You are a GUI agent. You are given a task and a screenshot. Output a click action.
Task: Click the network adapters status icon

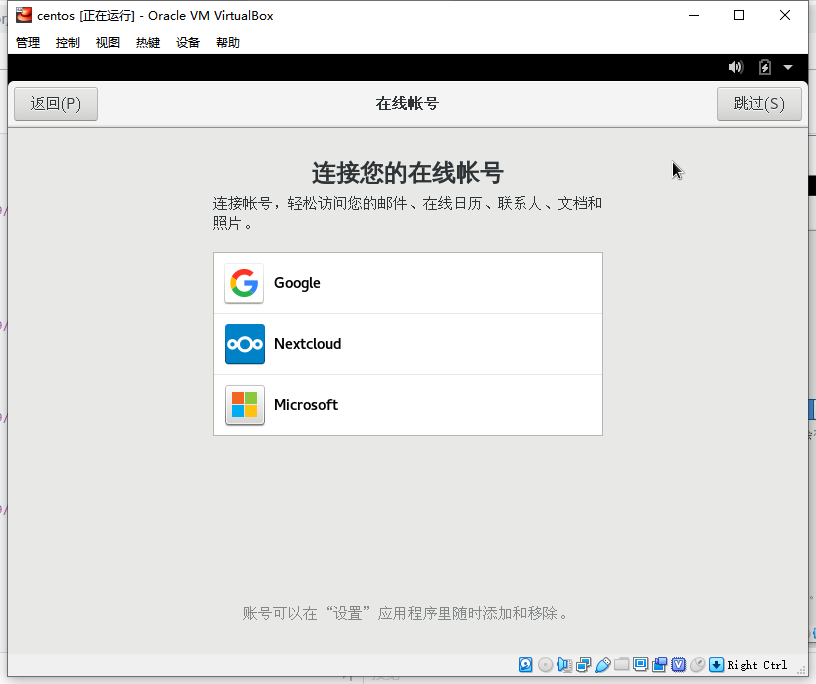[583, 665]
